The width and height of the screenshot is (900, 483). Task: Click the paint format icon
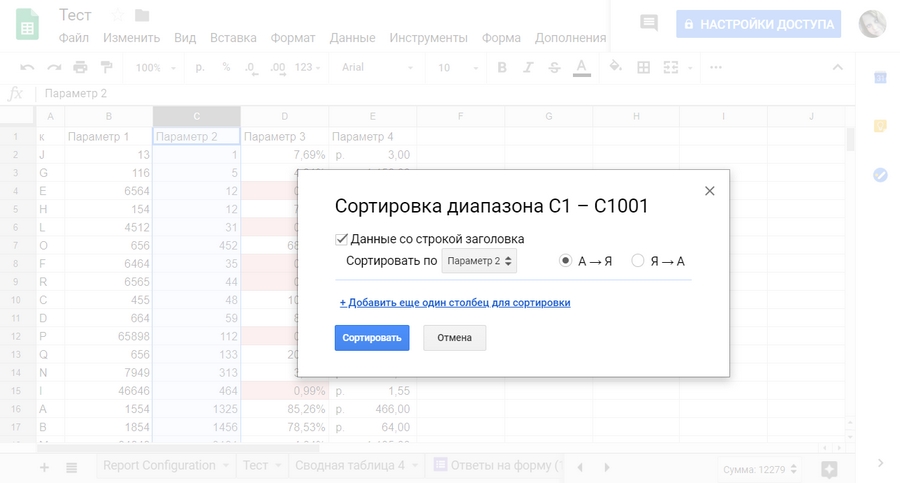click(x=106, y=67)
